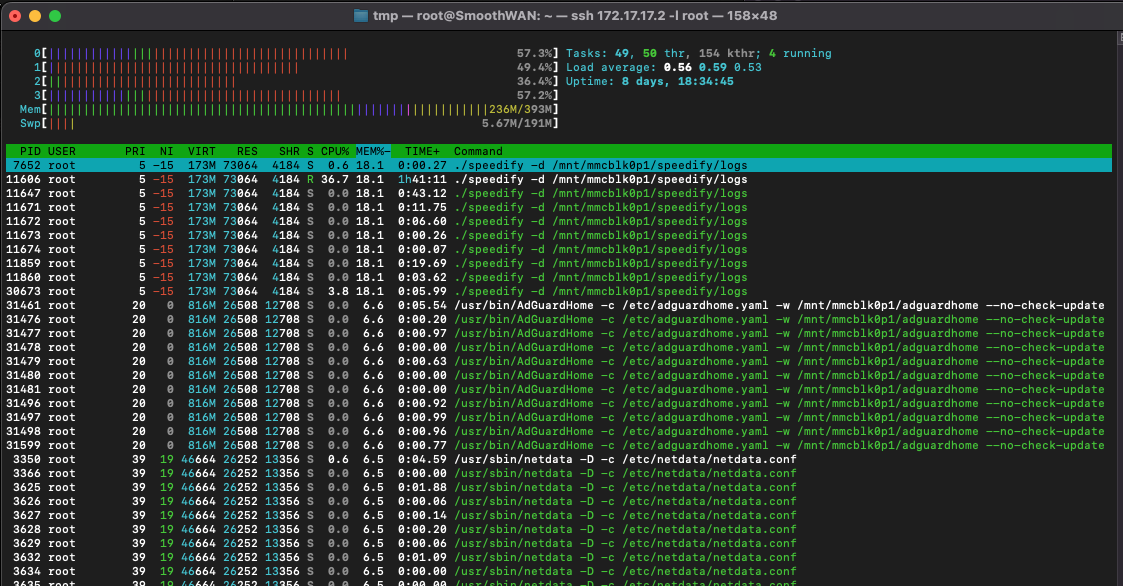Click the Swp usage meter showing 5.67M/191M
The image size is (1123, 586).
point(289,123)
